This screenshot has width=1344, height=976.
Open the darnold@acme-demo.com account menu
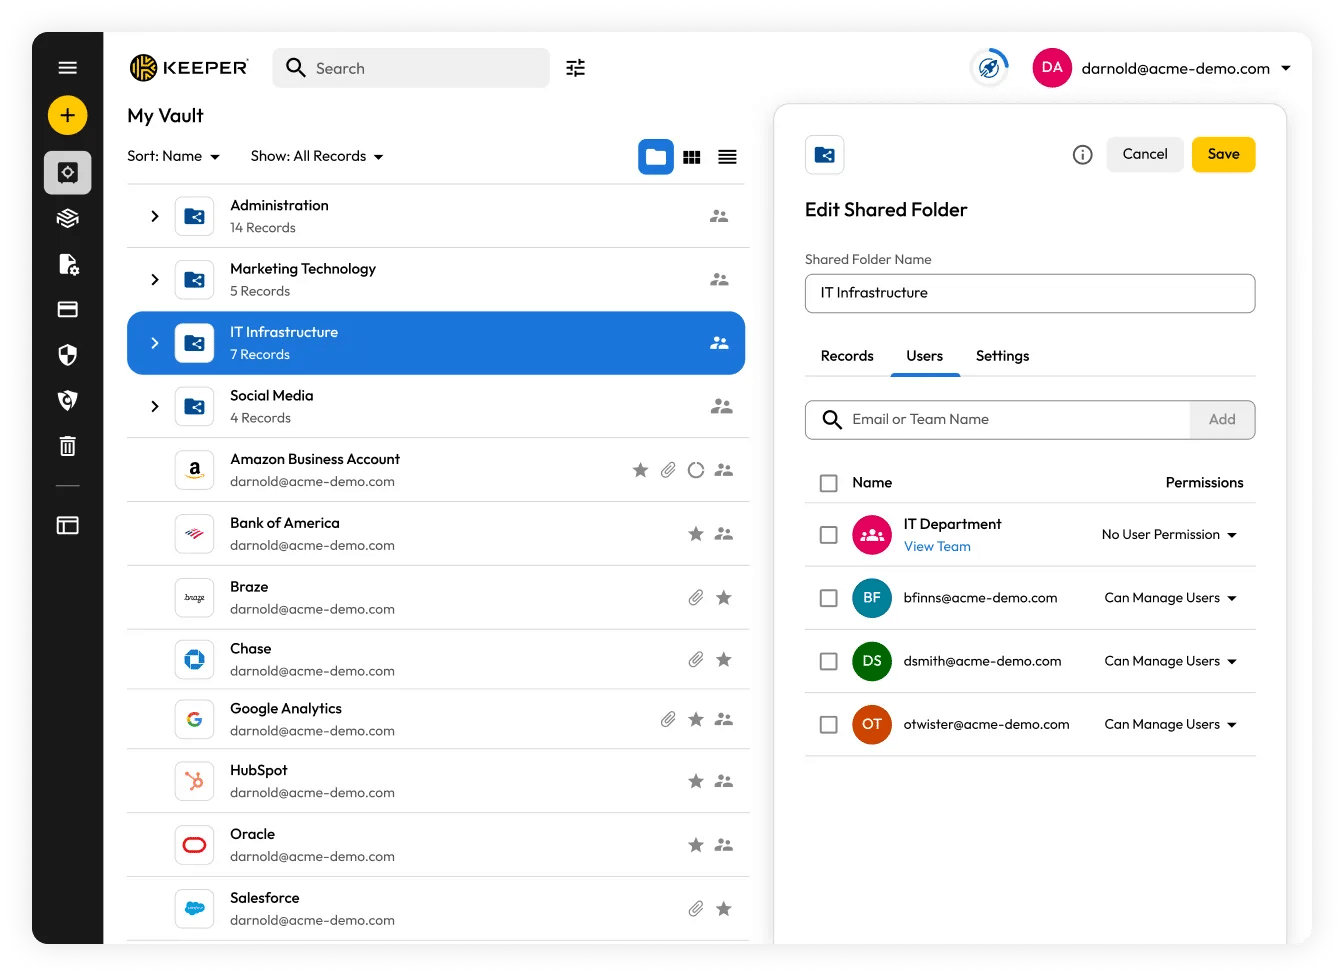[x=1186, y=68]
